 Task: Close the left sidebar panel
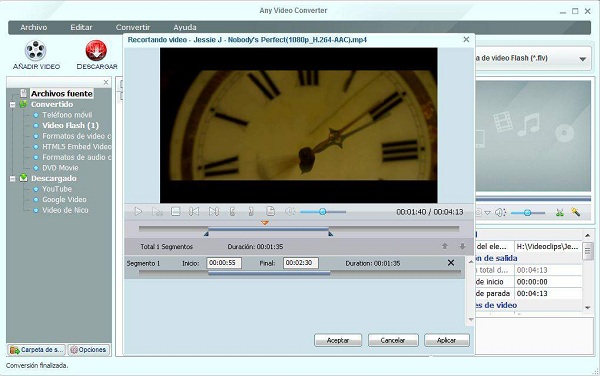(x=106, y=82)
